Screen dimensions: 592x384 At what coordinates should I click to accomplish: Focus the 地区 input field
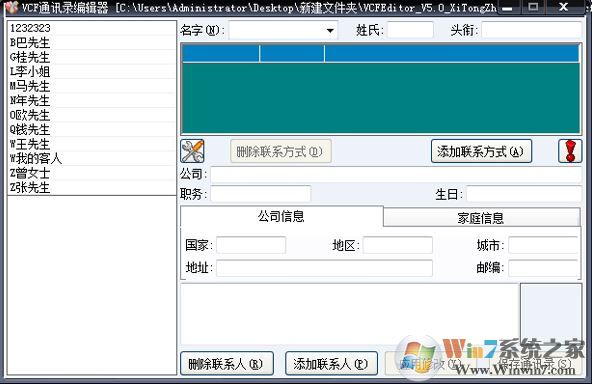click(x=398, y=245)
